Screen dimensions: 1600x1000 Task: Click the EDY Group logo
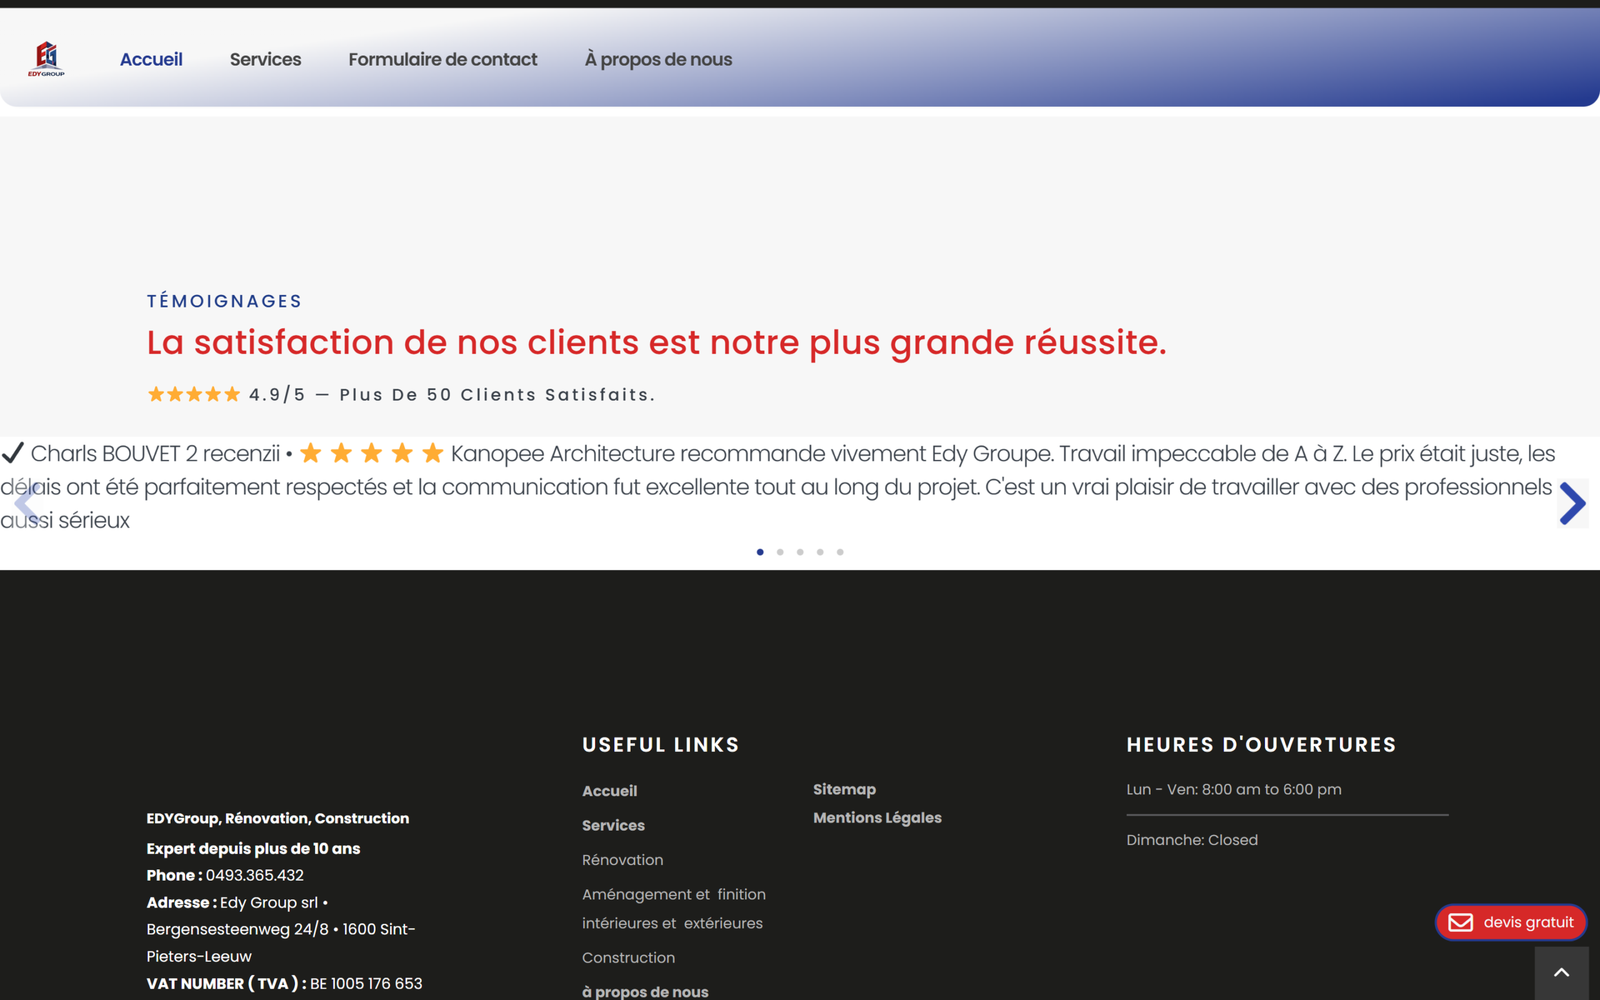coord(47,57)
